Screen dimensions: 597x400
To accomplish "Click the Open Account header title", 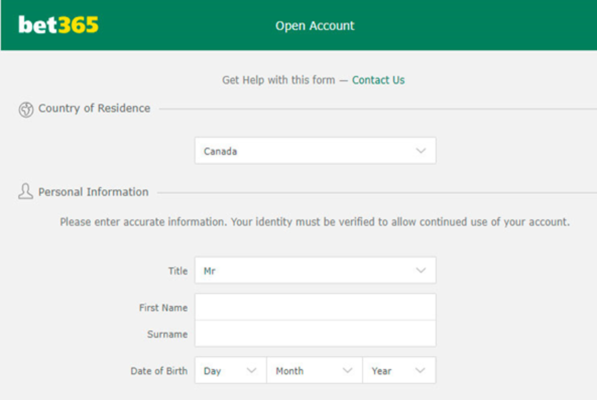I will tap(315, 25).
